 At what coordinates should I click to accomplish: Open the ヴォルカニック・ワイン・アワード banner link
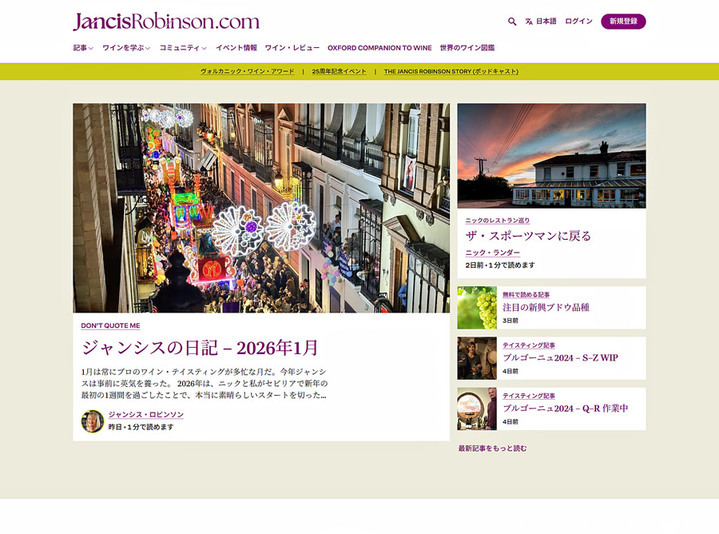click(x=246, y=72)
